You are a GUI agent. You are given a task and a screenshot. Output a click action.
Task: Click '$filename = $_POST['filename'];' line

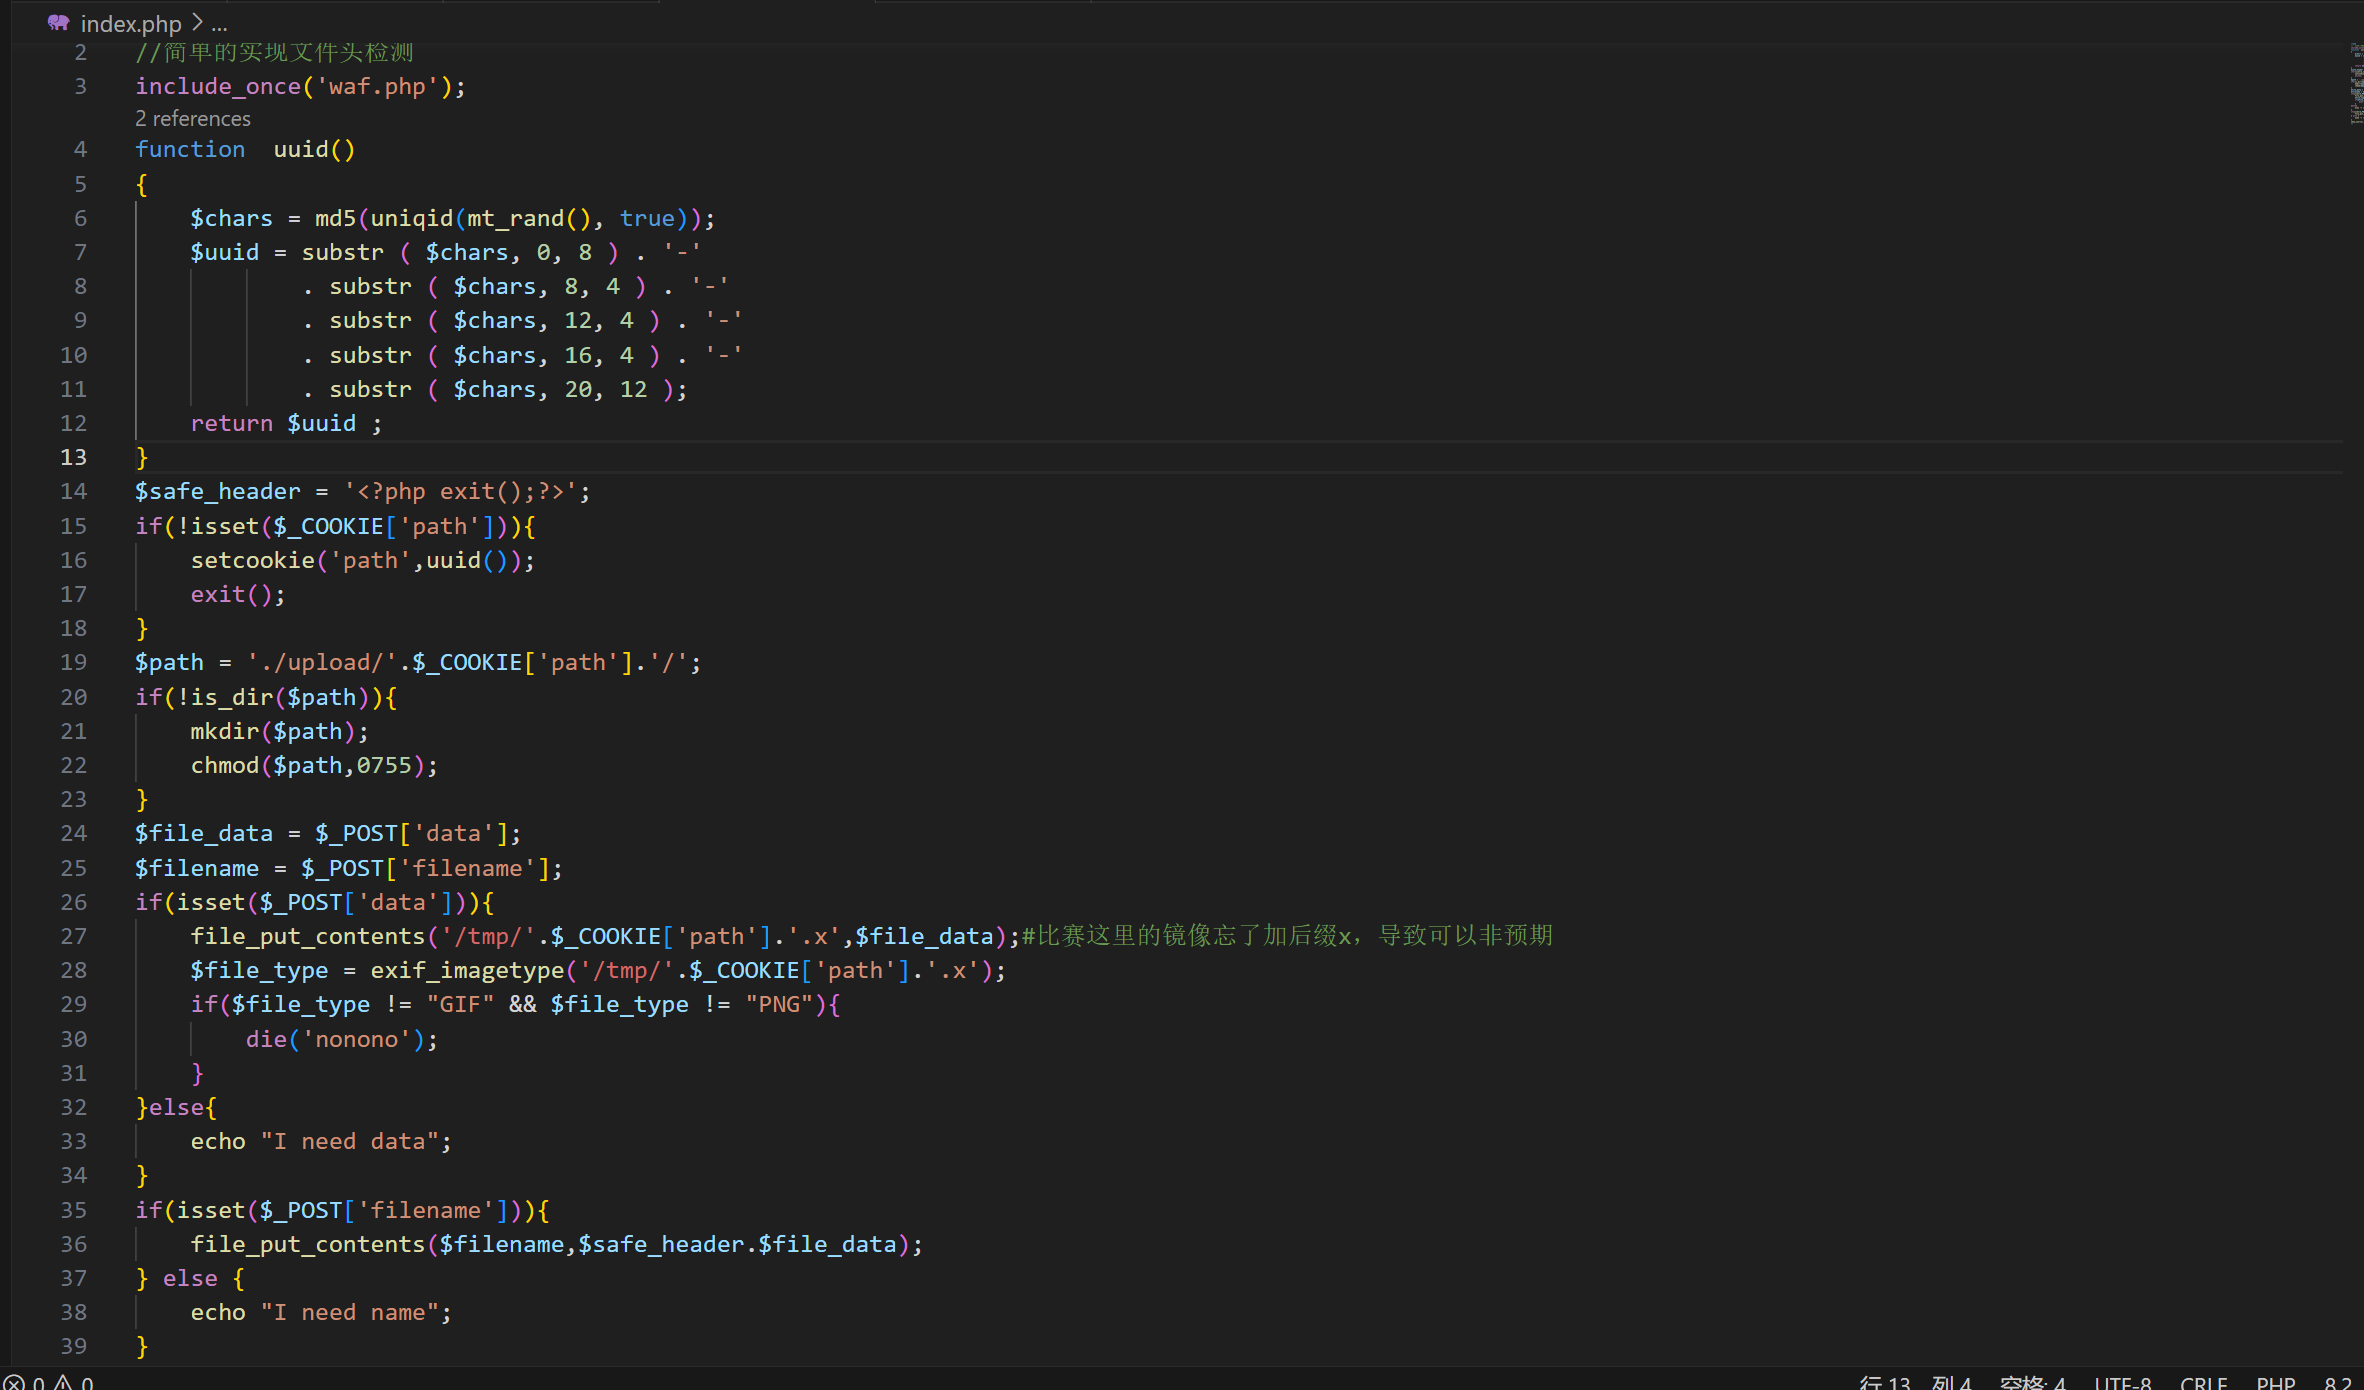tap(349, 868)
